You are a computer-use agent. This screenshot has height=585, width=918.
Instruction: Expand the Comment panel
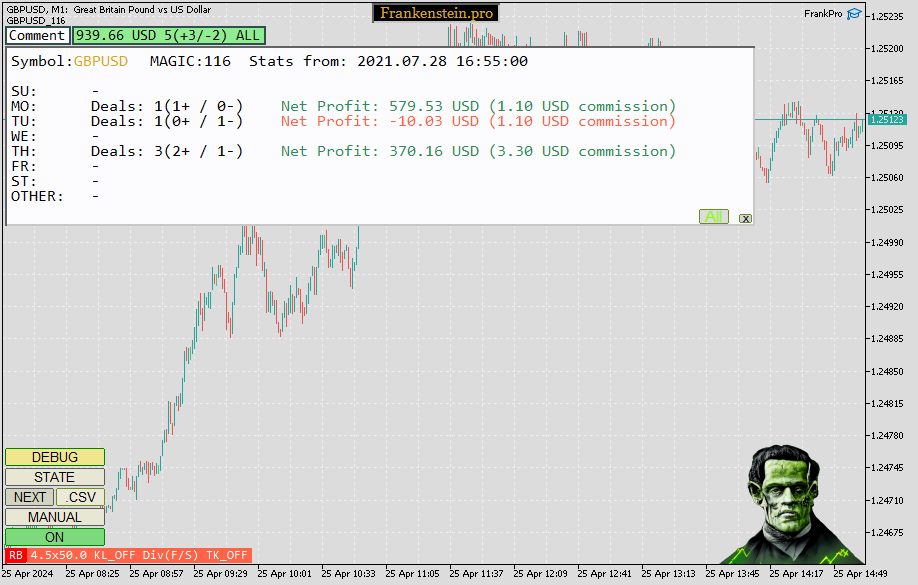click(37, 35)
